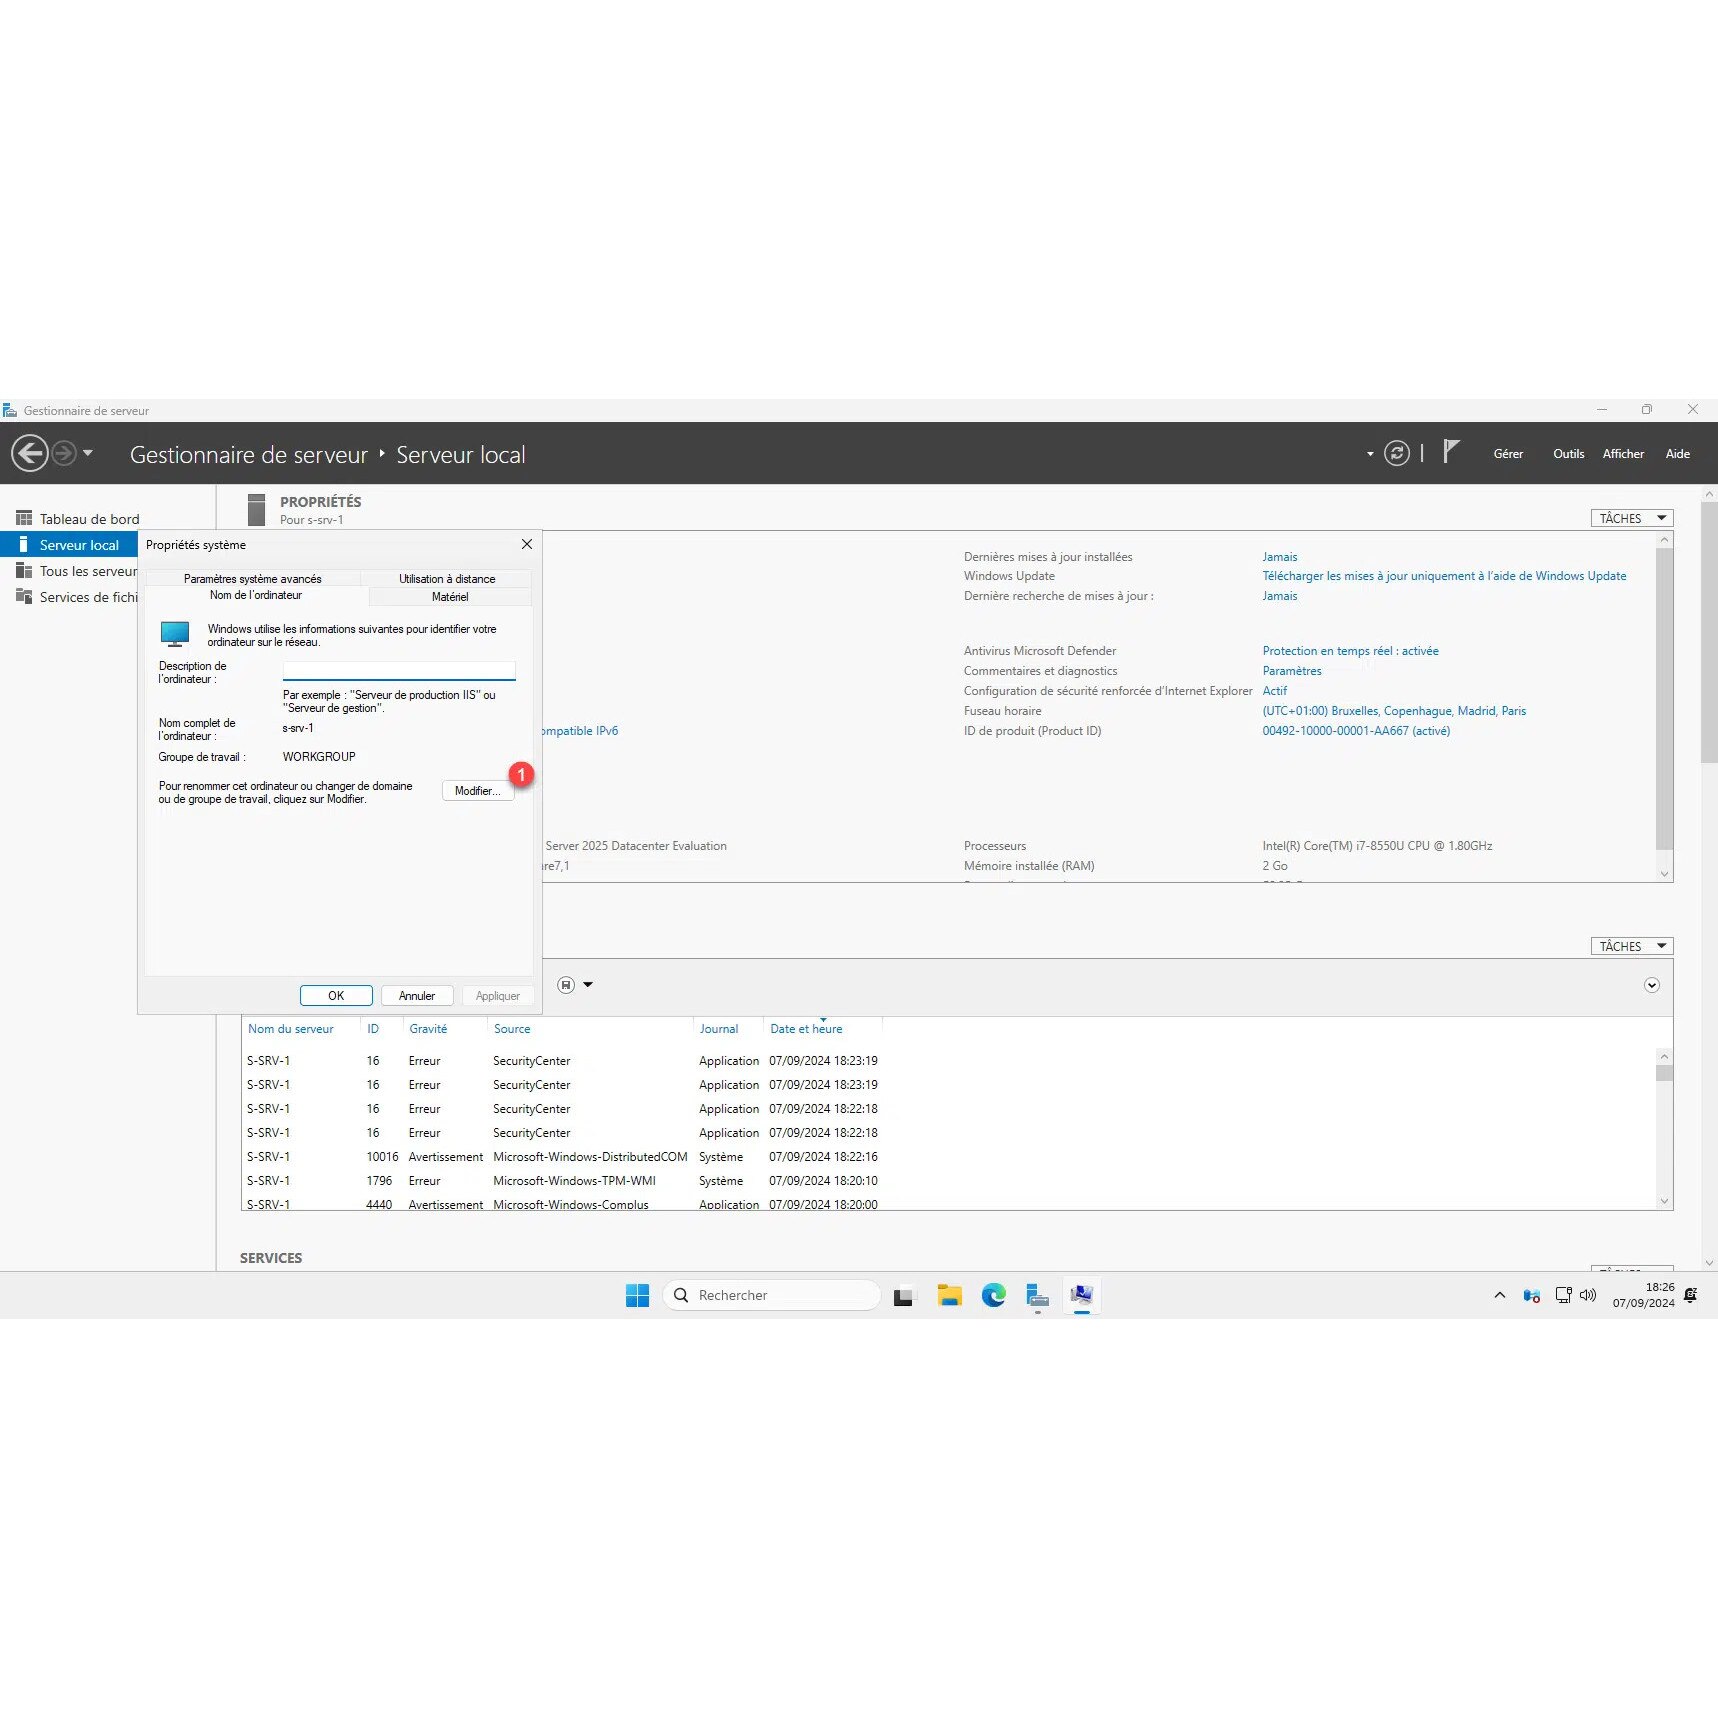Open the Propriétés TÂCHES dropdown
Viewport: 1718px width, 1718px height.
click(1631, 518)
